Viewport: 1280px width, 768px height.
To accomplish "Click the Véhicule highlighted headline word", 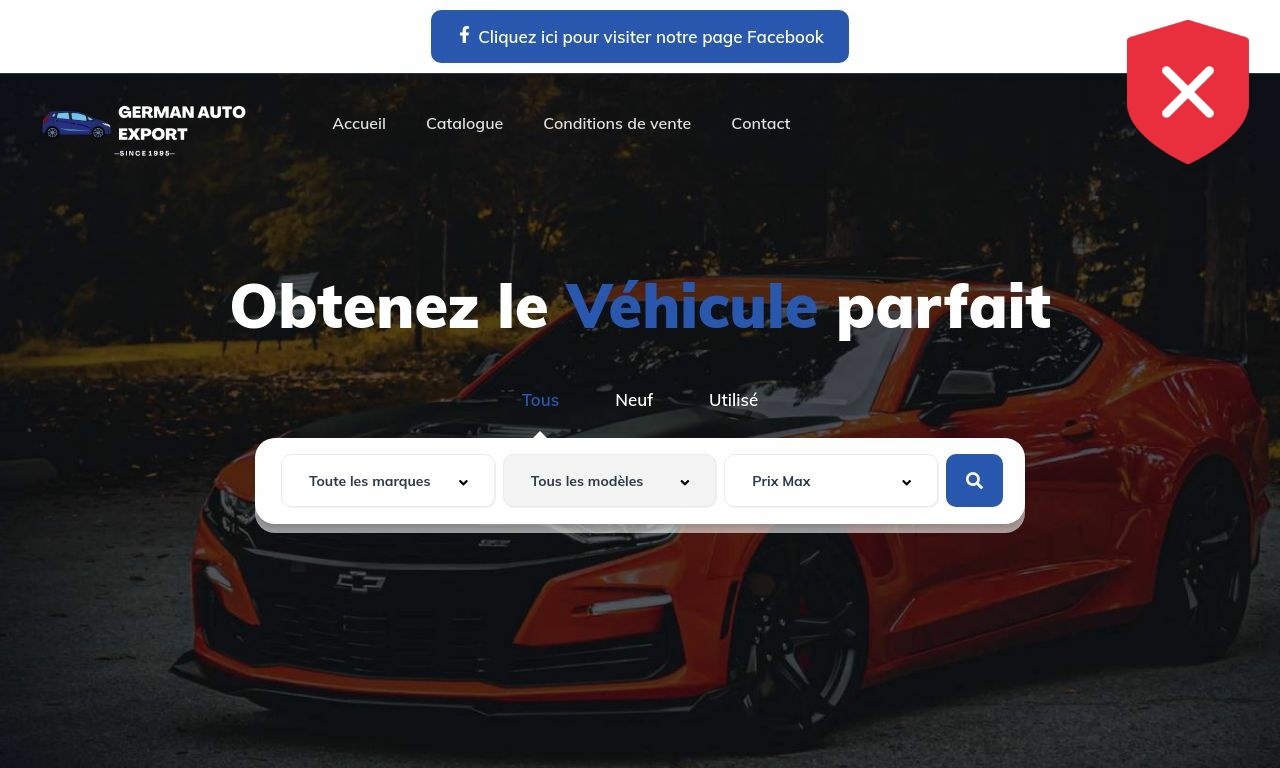I will tap(692, 306).
